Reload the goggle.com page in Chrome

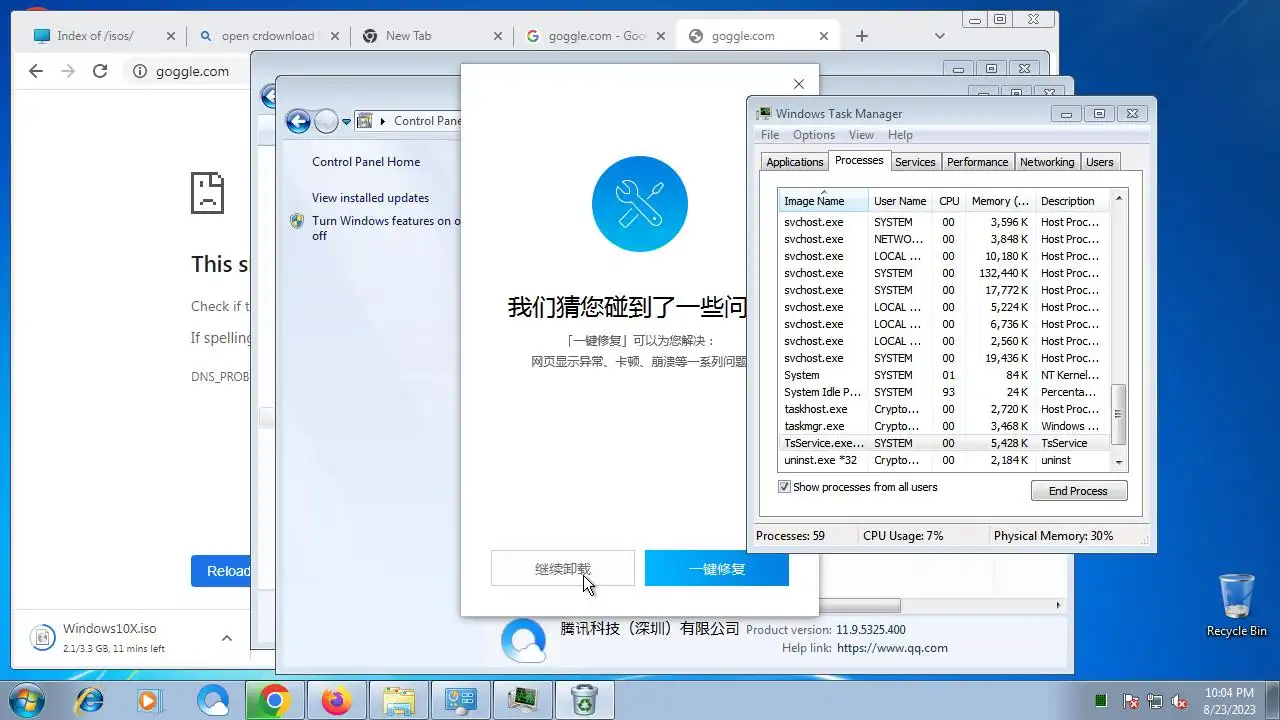pos(100,71)
